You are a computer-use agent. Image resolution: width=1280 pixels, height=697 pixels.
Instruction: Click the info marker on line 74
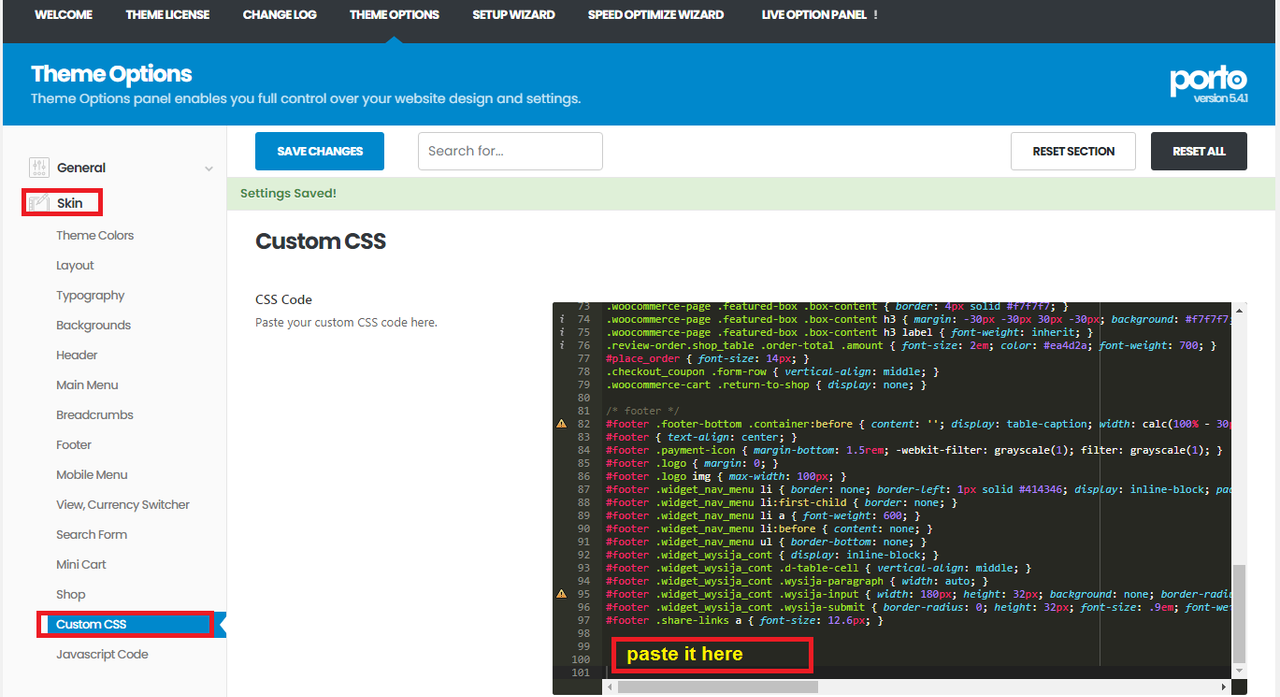coord(562,320)
